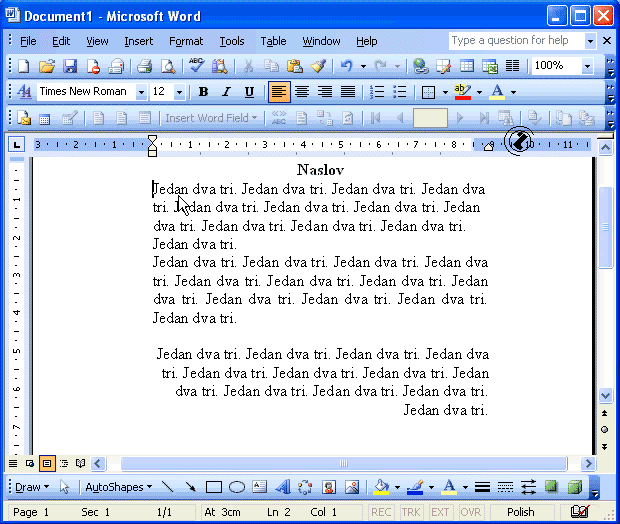Apply Line Color brush on Drawing toolbar
Image resolution: width=620 pixels, height=524 pixels.
point(415,487)
